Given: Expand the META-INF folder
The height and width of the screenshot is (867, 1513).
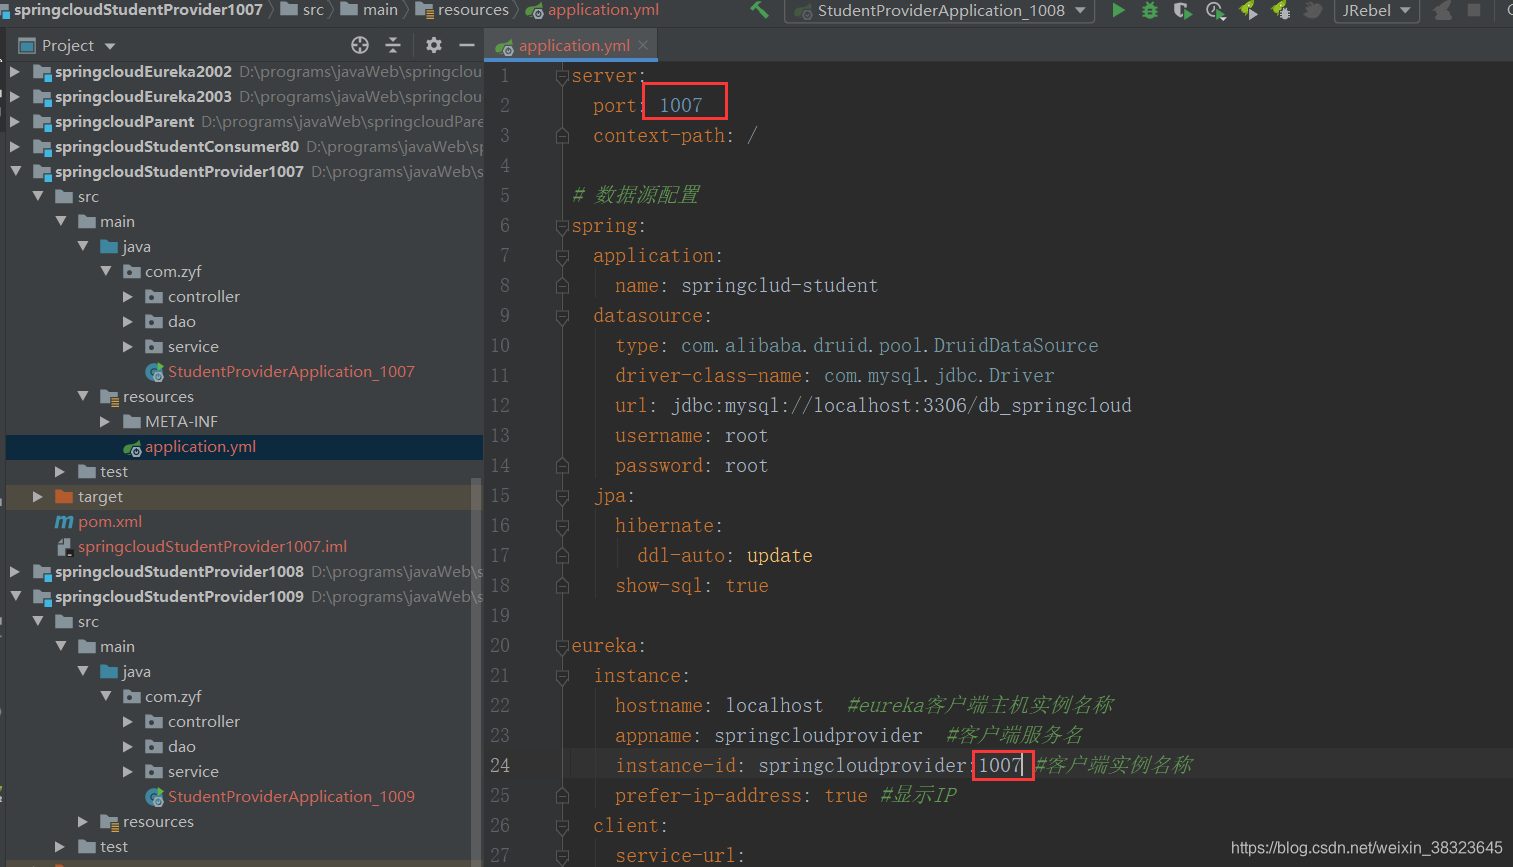Looking at the screenshot, I should point(105,421).
